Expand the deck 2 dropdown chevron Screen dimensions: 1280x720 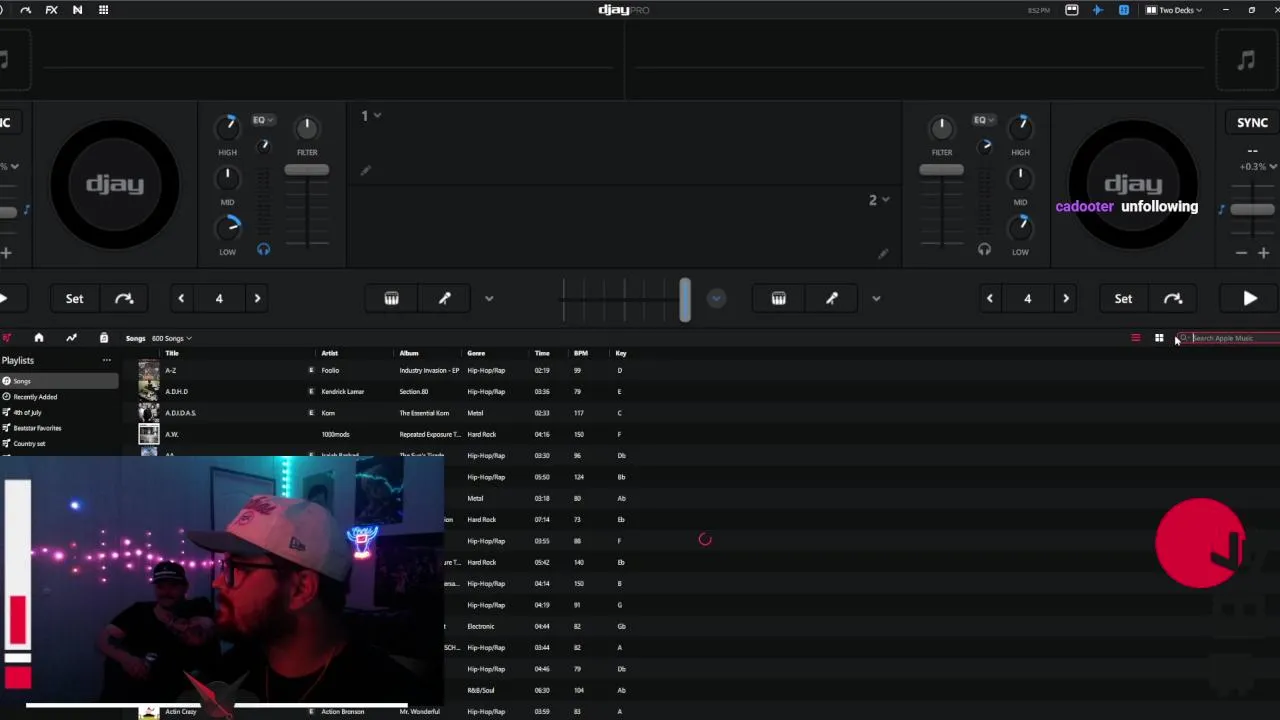tap(885, 200)
